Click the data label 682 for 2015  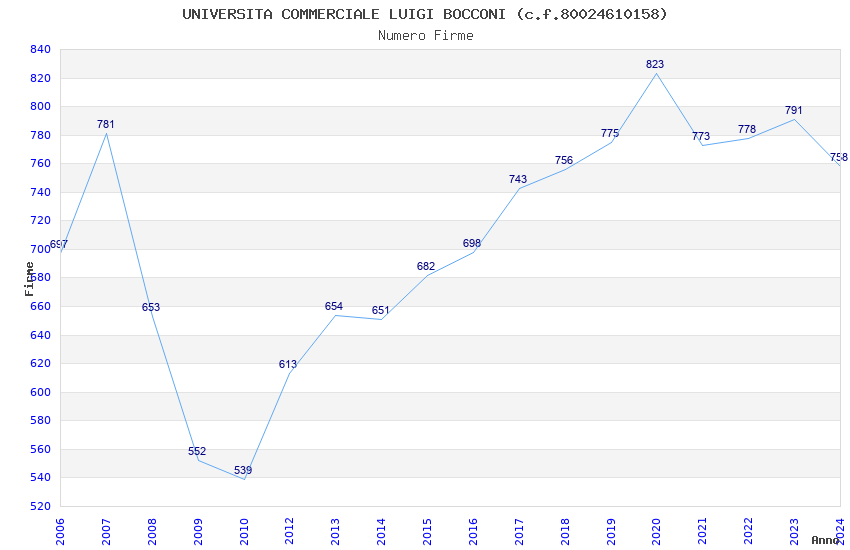426,267
